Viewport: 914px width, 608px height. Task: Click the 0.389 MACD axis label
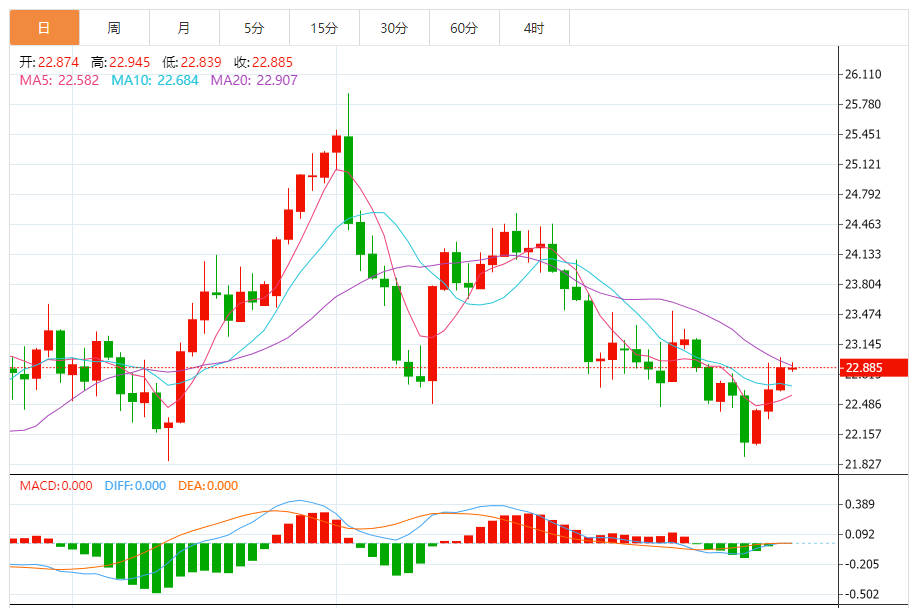click(860, 504)
